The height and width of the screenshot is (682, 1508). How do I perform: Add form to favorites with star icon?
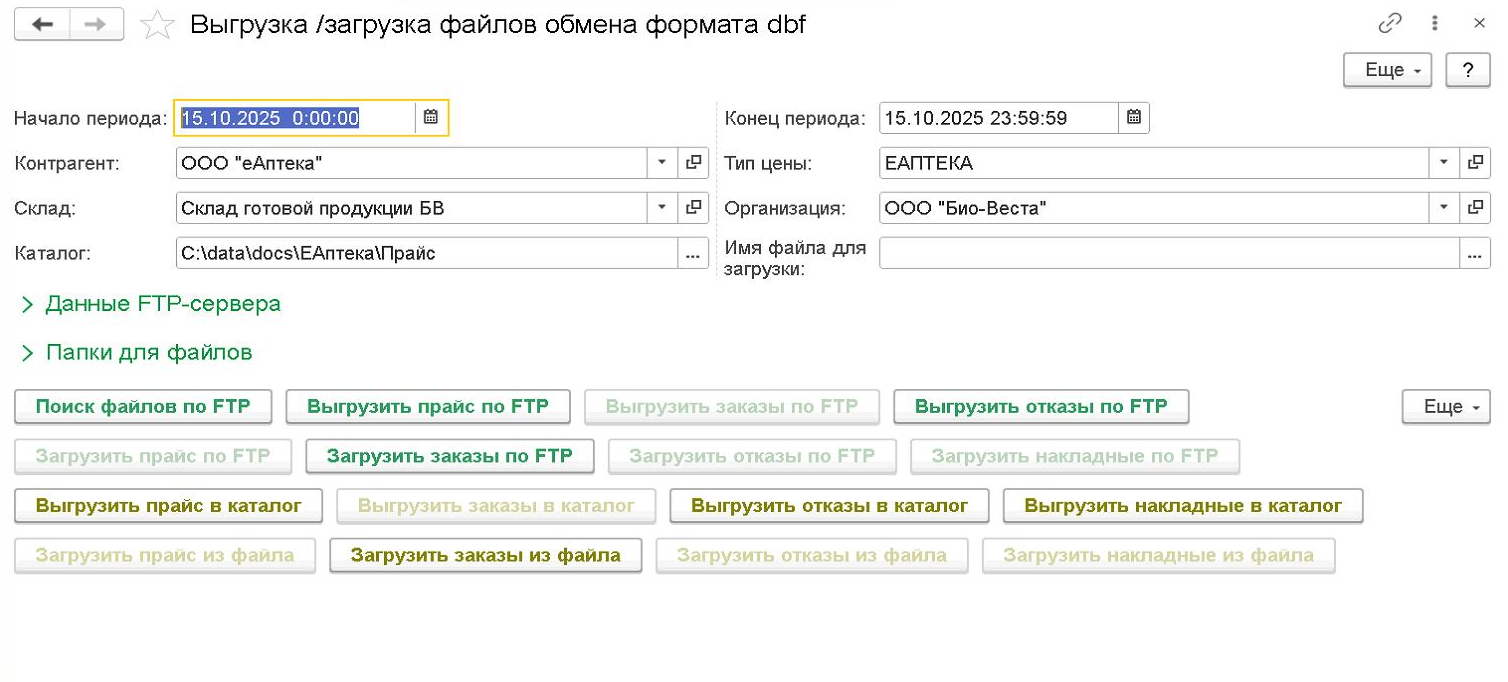coord(157,26)
